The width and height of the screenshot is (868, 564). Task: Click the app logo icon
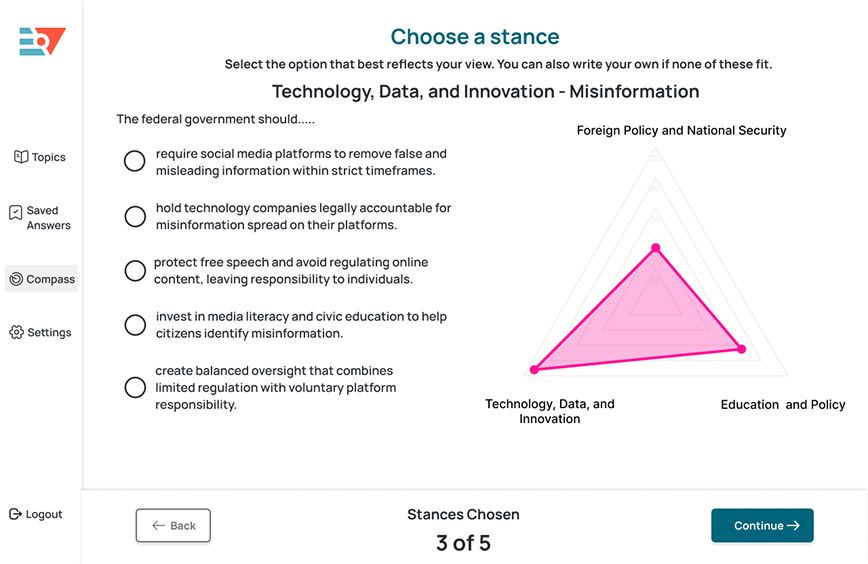tap(42, 41)
